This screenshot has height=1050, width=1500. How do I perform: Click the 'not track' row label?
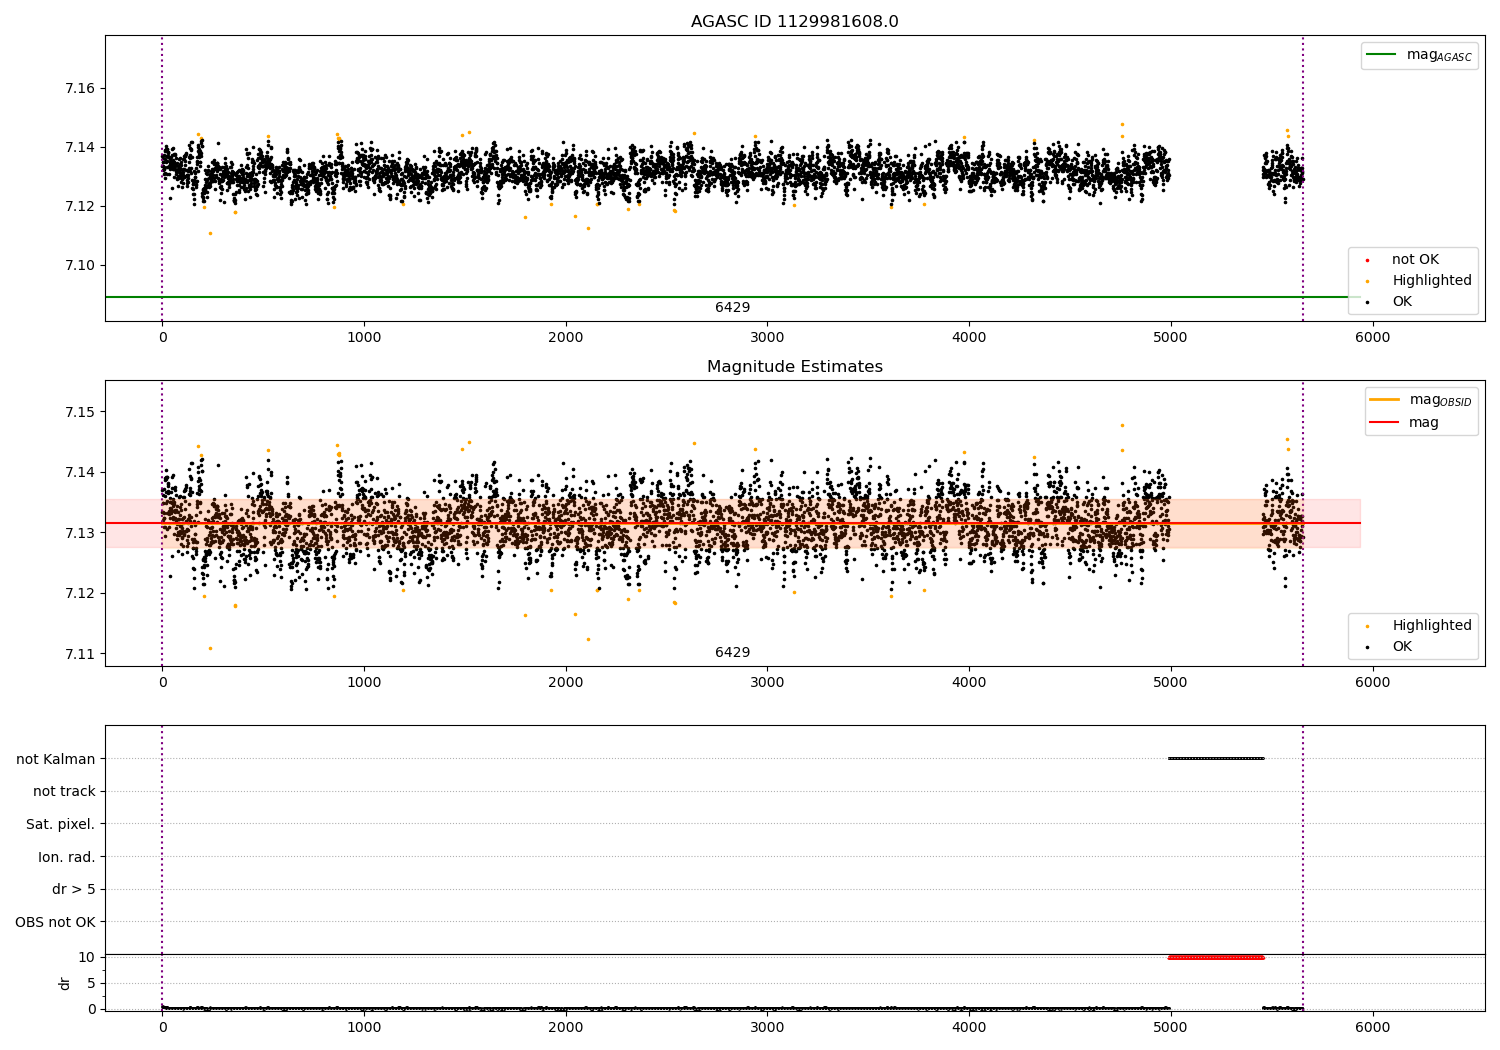tap(64, 792)
